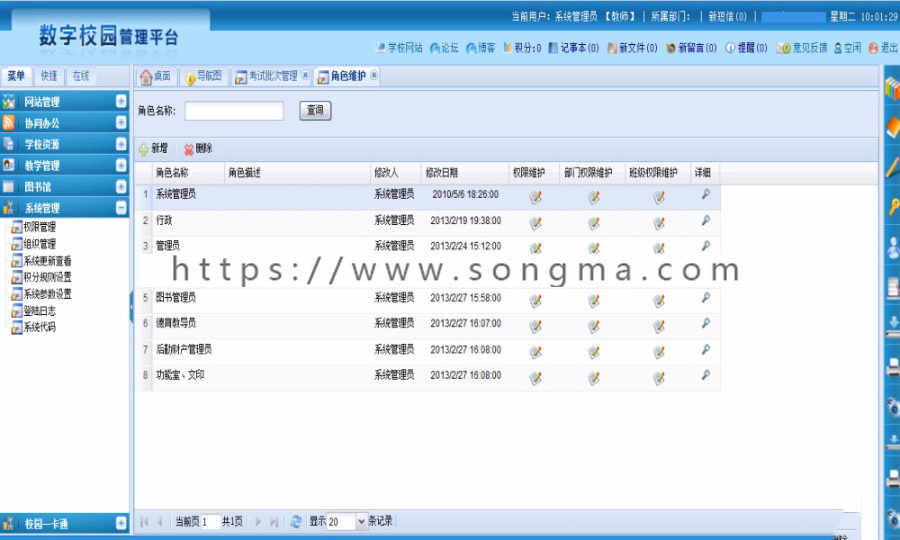Open the 论坛 forum link
Image resolution: width=900 pixels, height=540 pixels.
444,48
